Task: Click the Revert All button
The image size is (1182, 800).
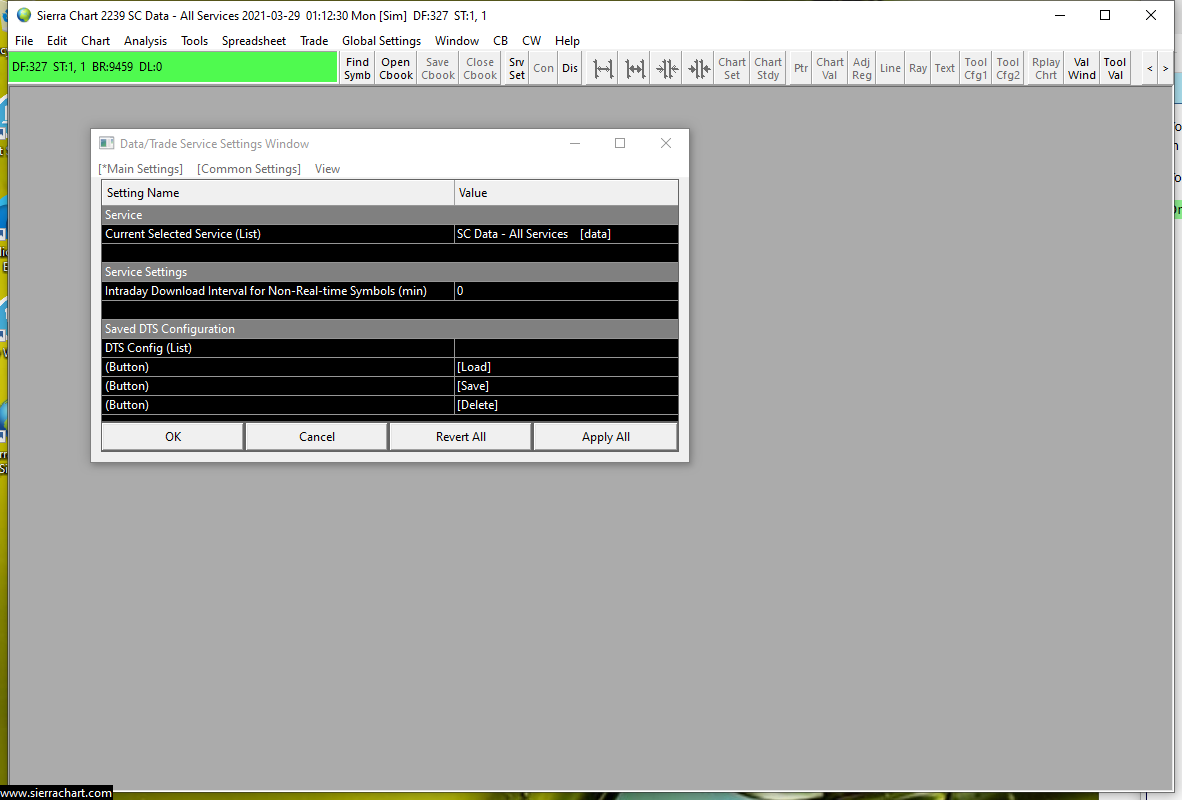Action: tap(461, 437)
